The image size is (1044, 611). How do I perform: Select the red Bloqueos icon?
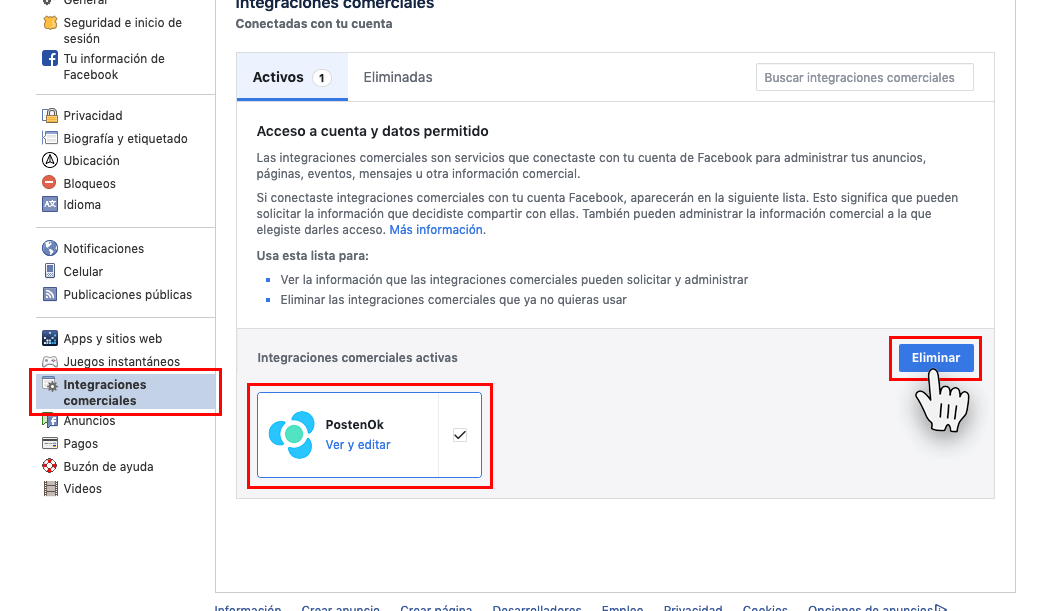click(x=49, y=182)
